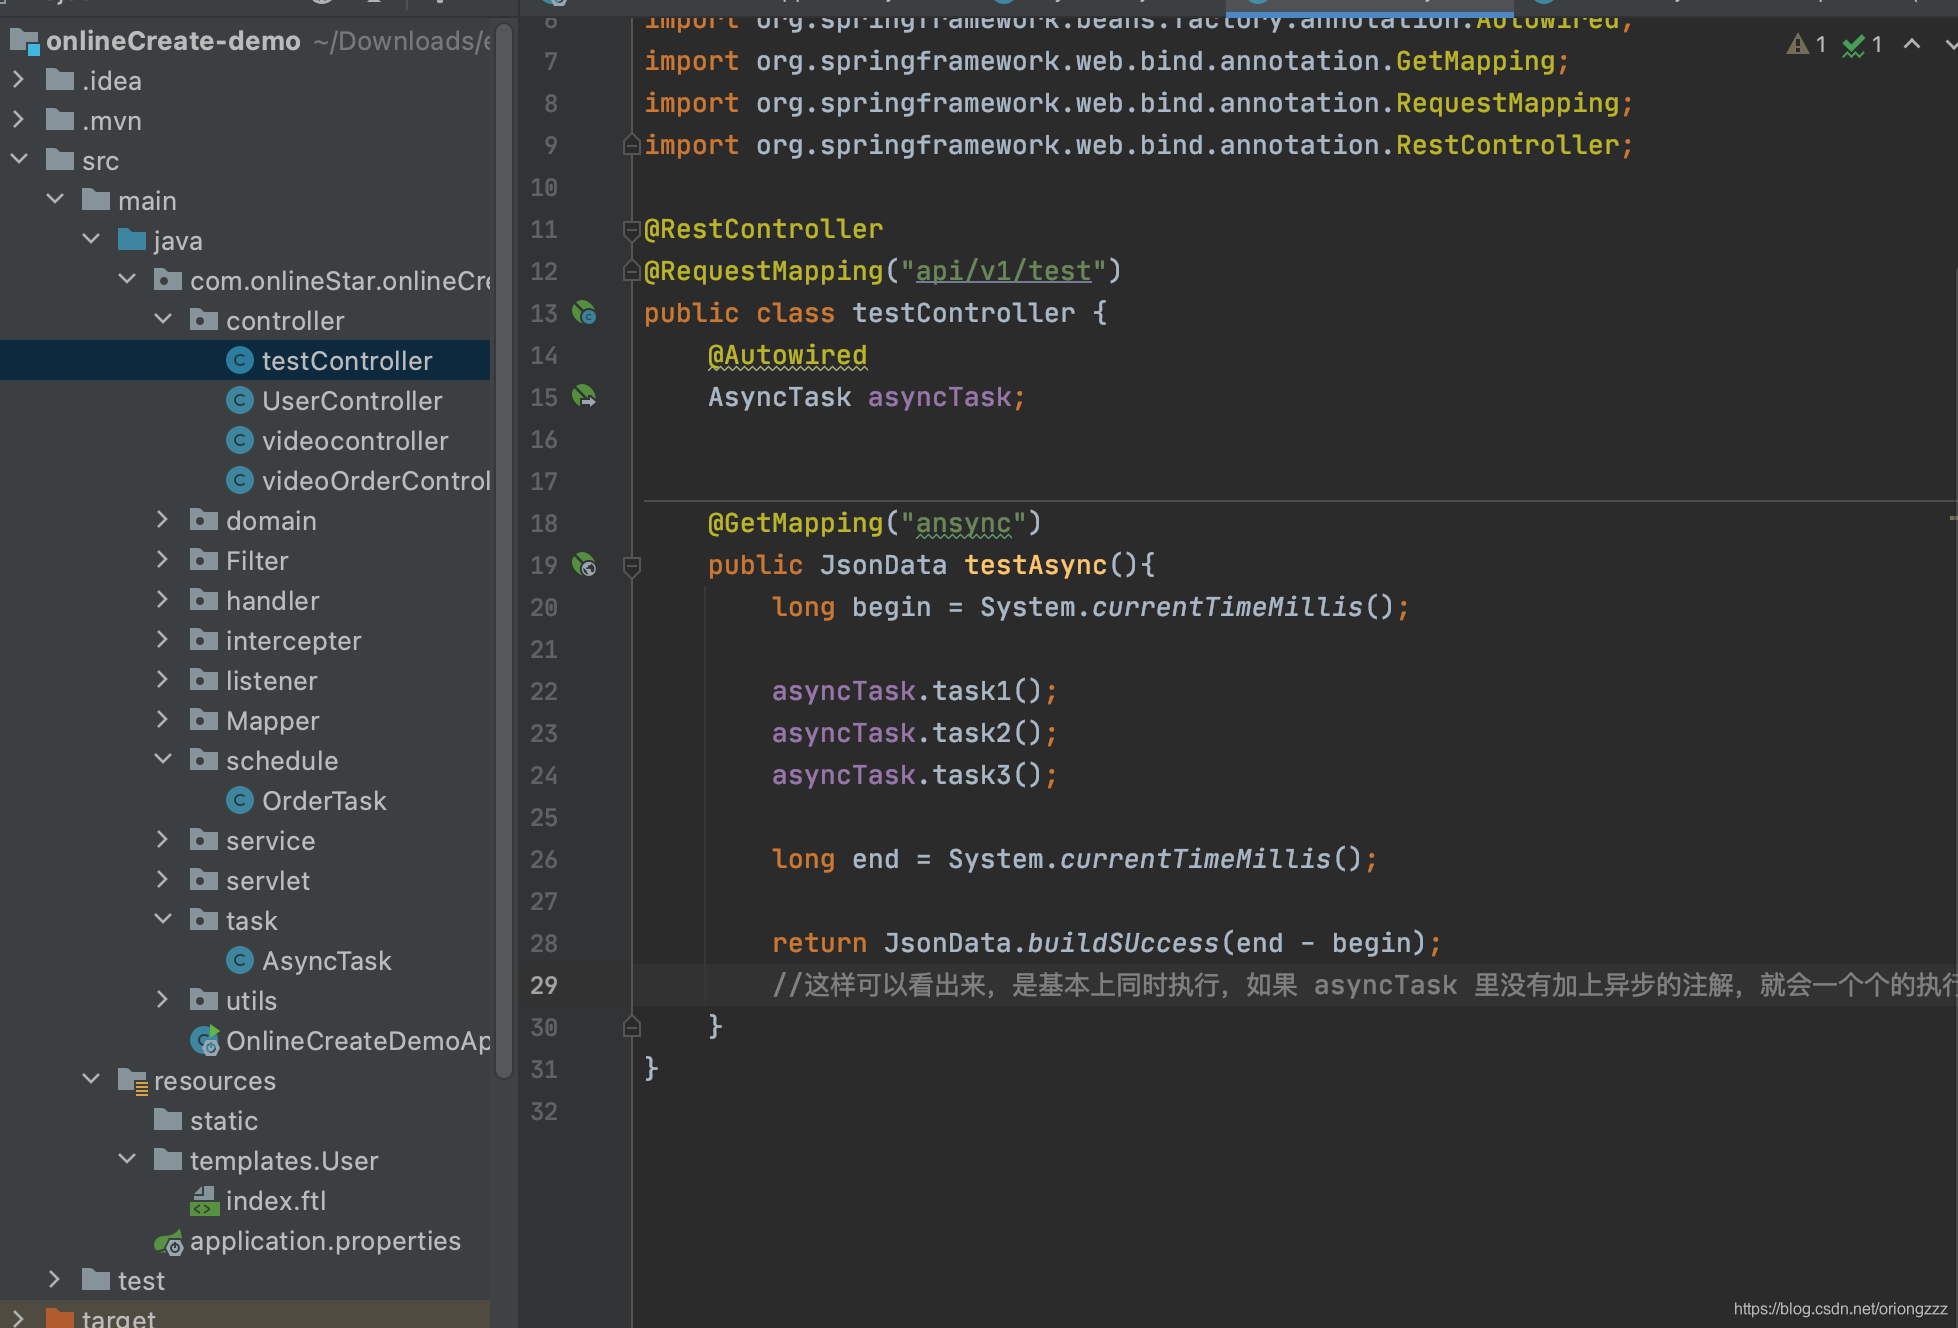This screenshot has width=1958, height=1328.
Task: Click the @Autowired annotation
Action: [787, 355]
